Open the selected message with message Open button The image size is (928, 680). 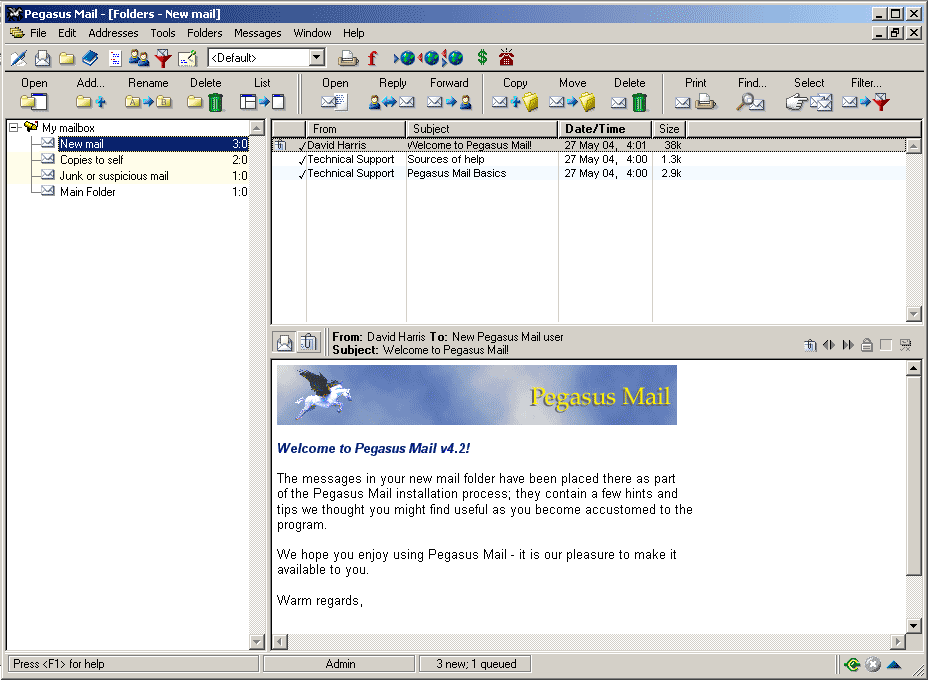point(335,94)
